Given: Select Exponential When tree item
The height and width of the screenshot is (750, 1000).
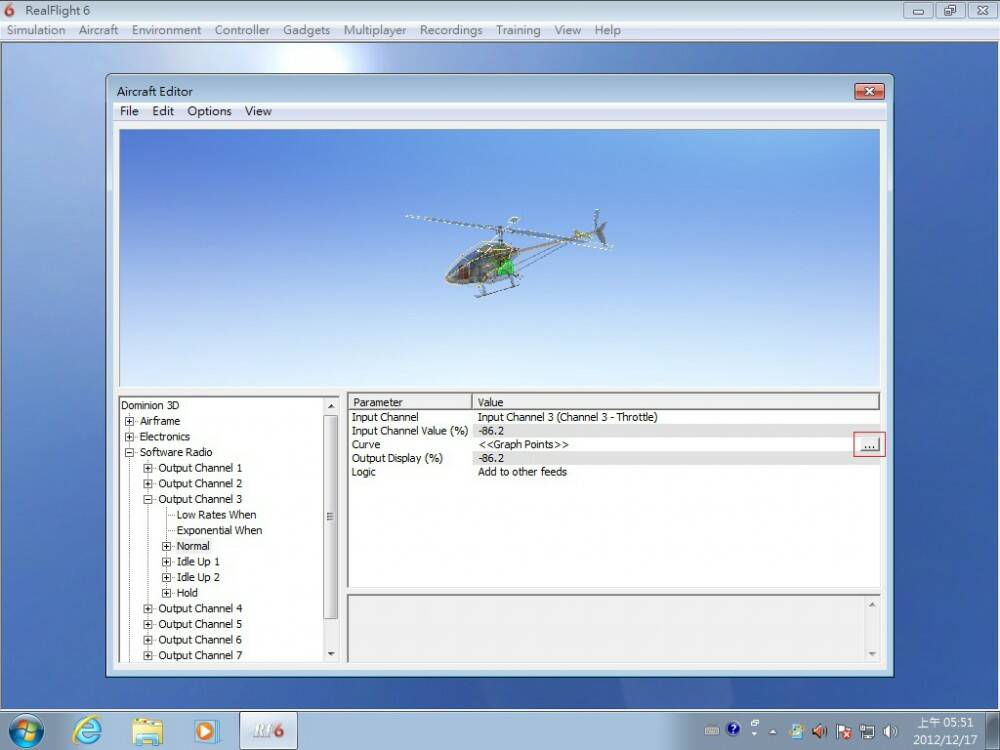Looking at the screenshot, I should 219,531.
